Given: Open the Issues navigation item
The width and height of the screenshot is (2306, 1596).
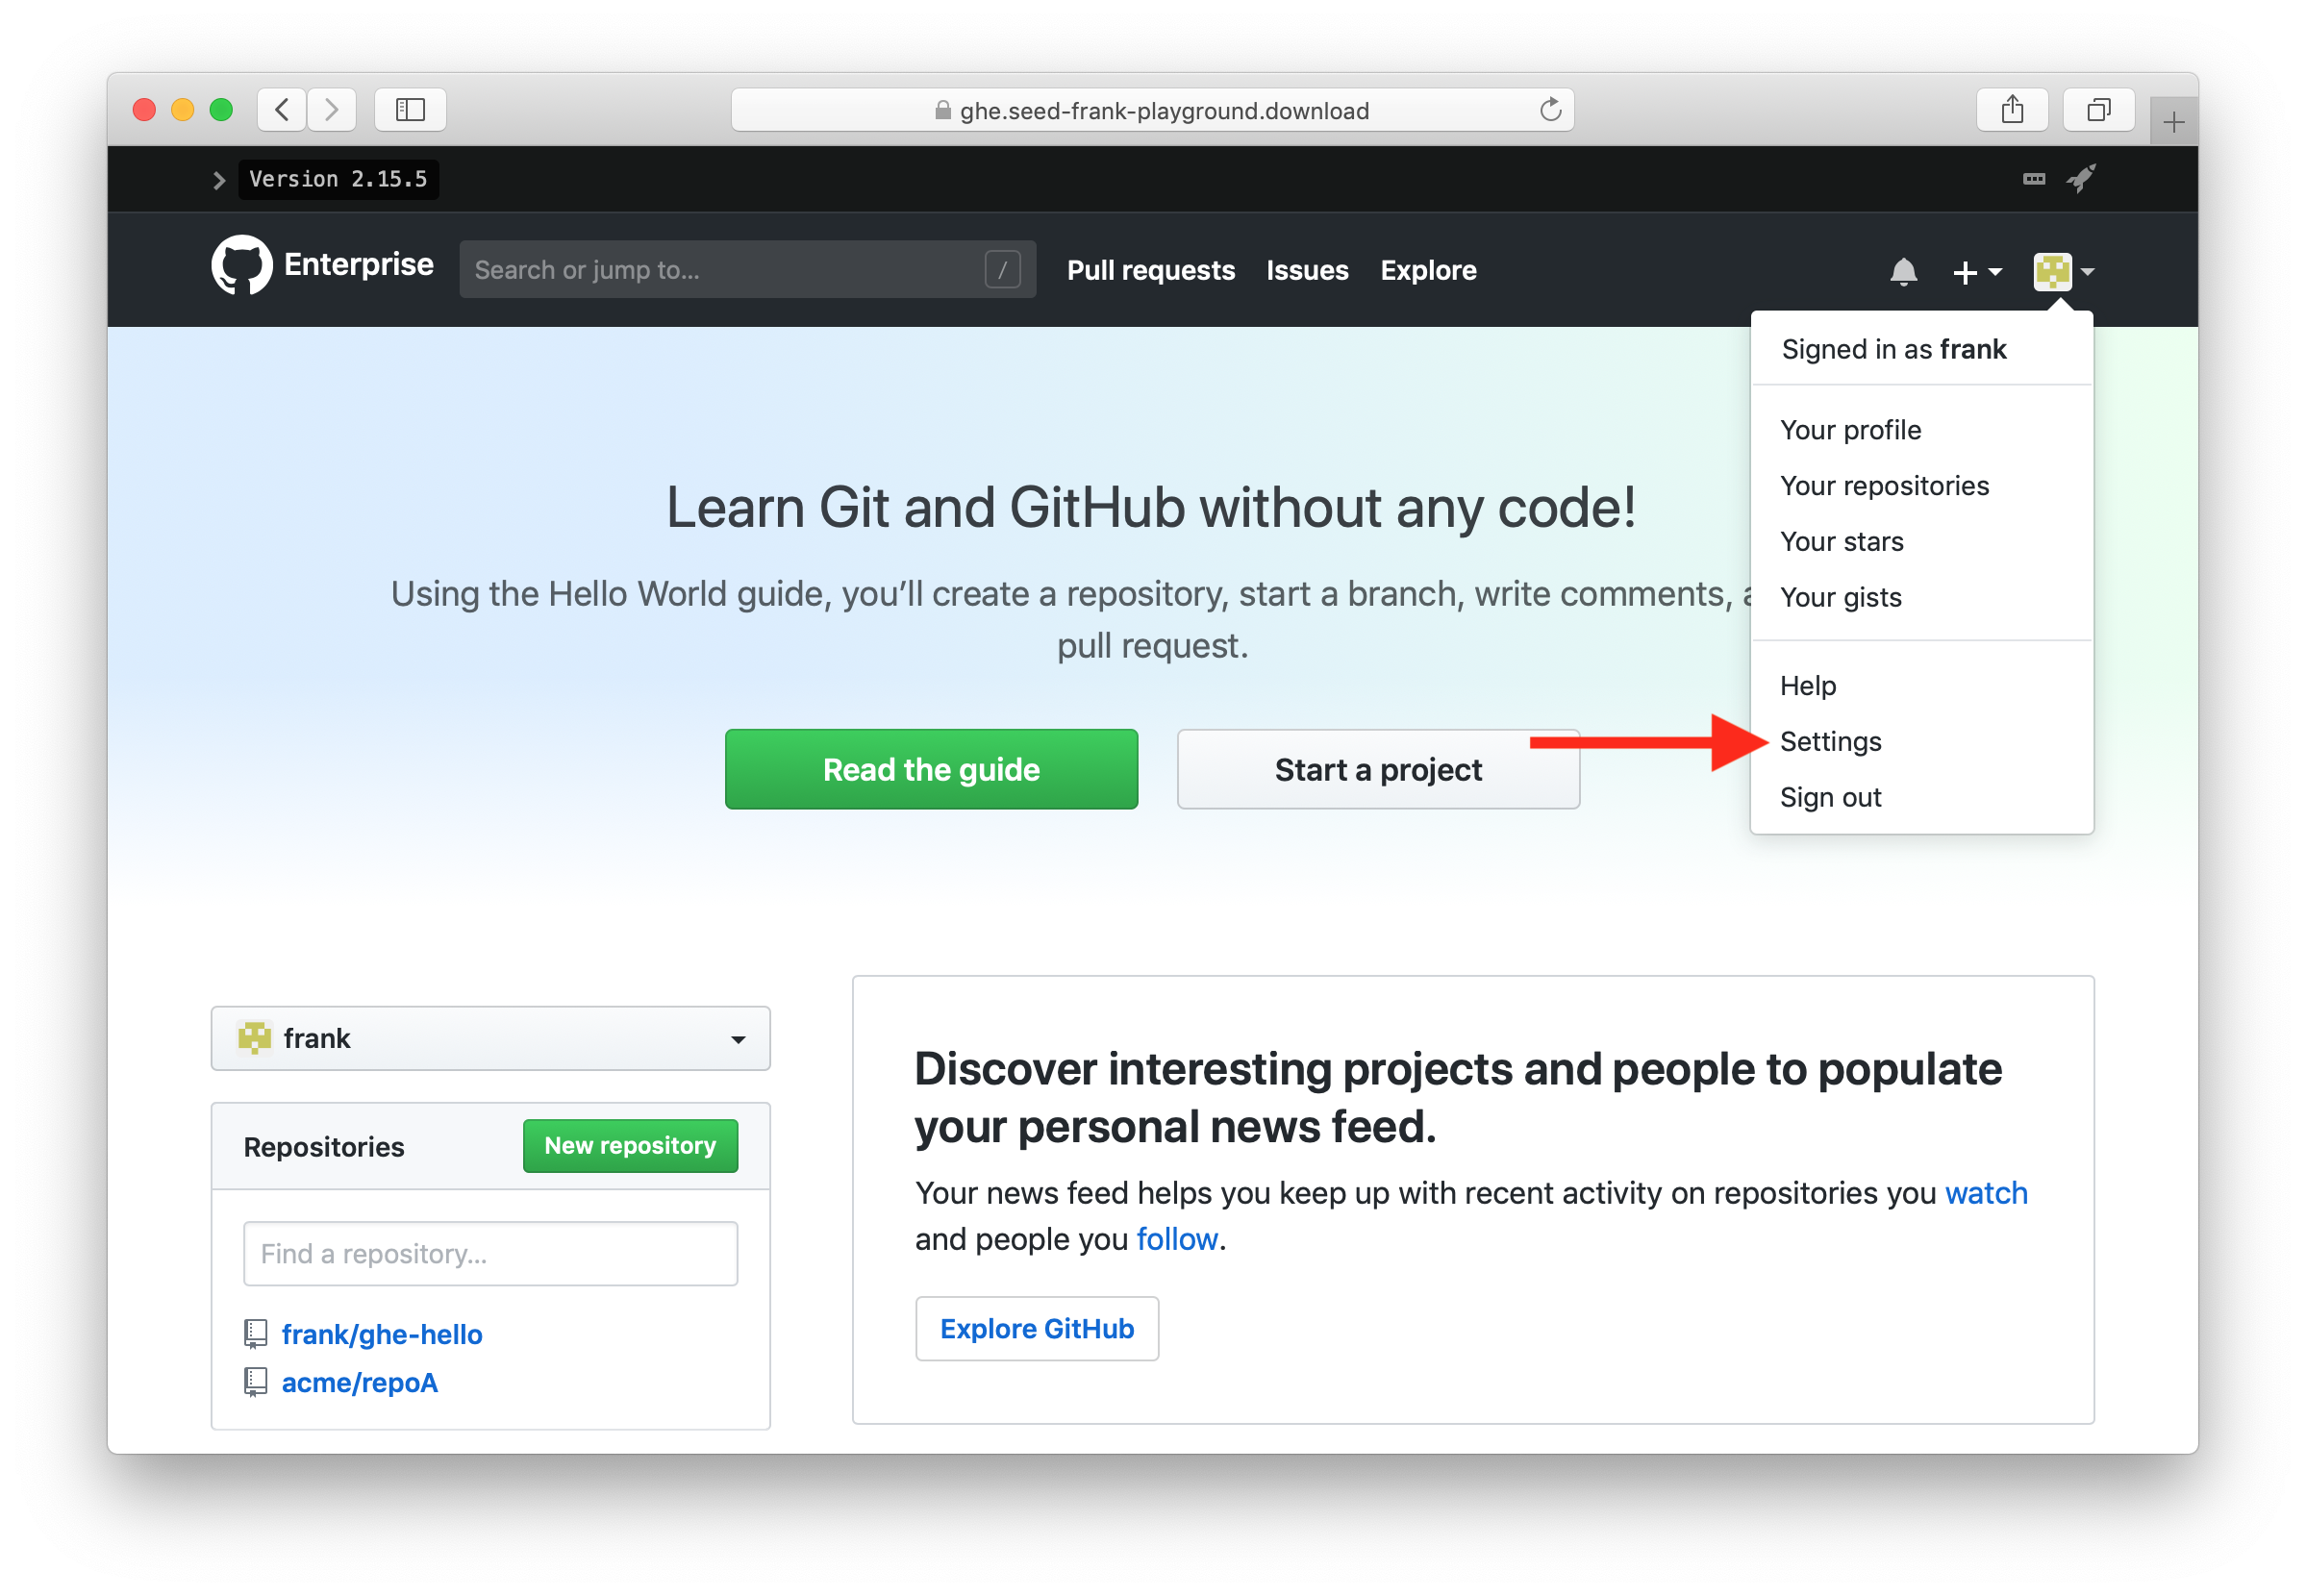Looking at the screenshot, I should coord(1307,270).
